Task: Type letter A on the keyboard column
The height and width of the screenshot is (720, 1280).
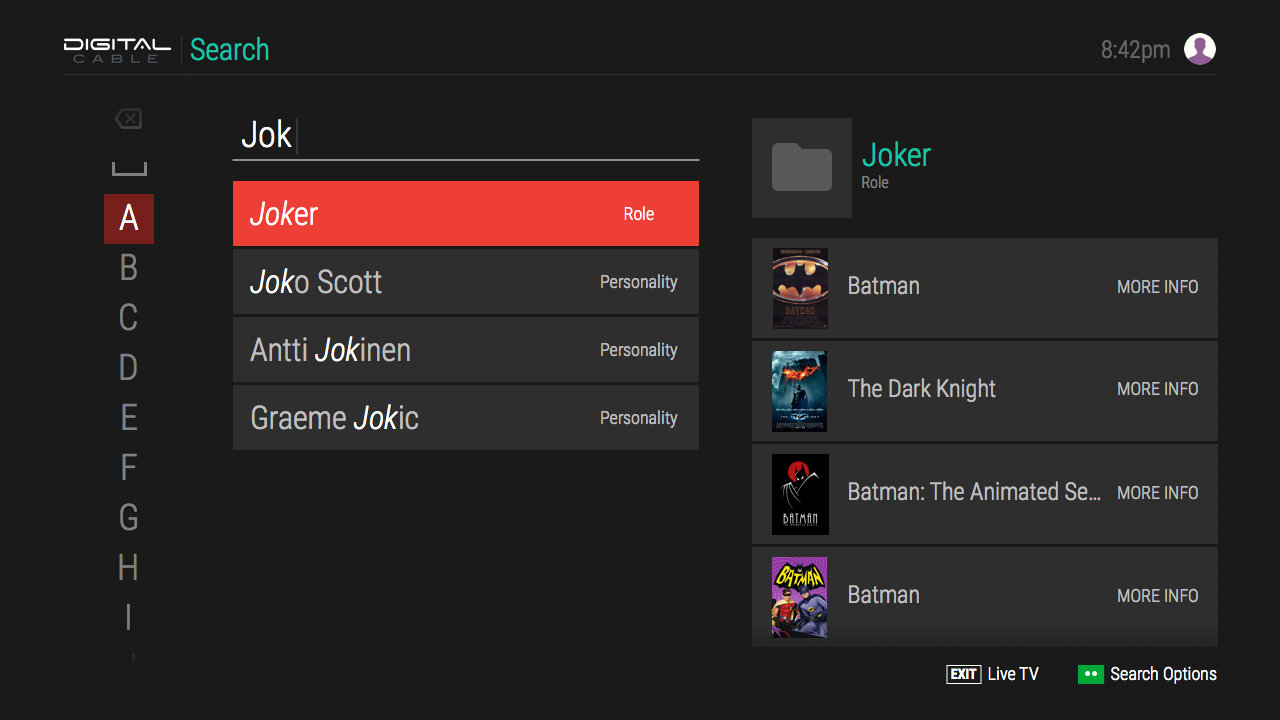Action: (x=128, y=218)
